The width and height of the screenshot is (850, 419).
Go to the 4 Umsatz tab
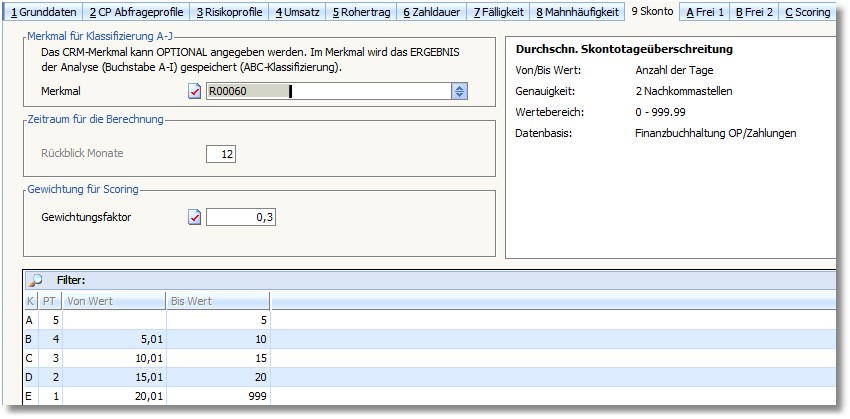coord(298,12)
